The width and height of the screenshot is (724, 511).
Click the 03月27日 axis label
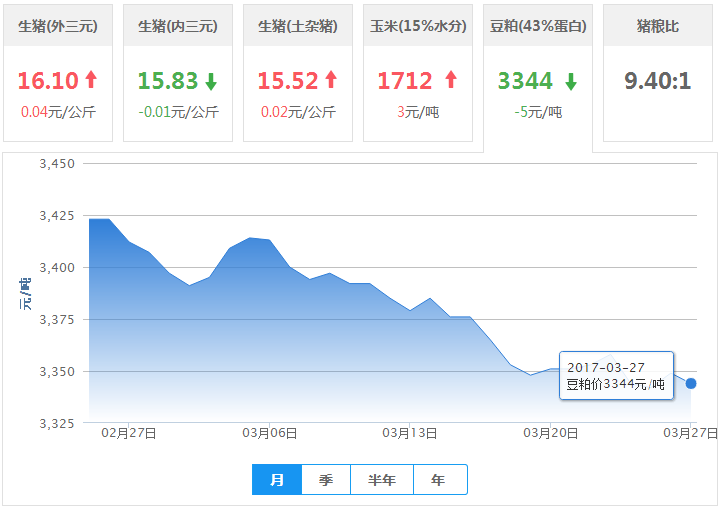(x=691, y=433)
